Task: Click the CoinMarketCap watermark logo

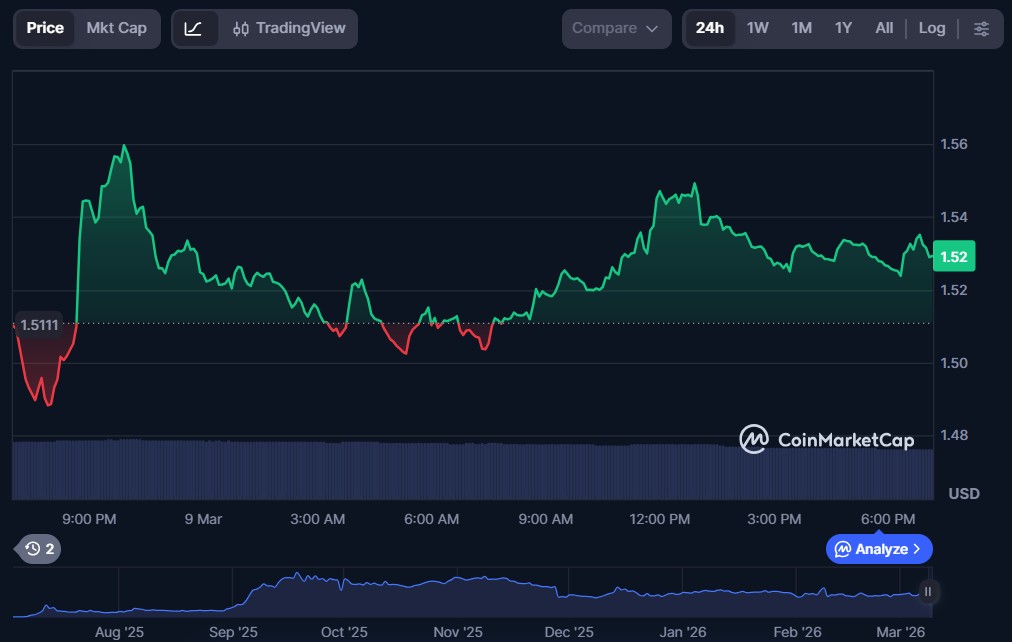Action: [826, 439]
